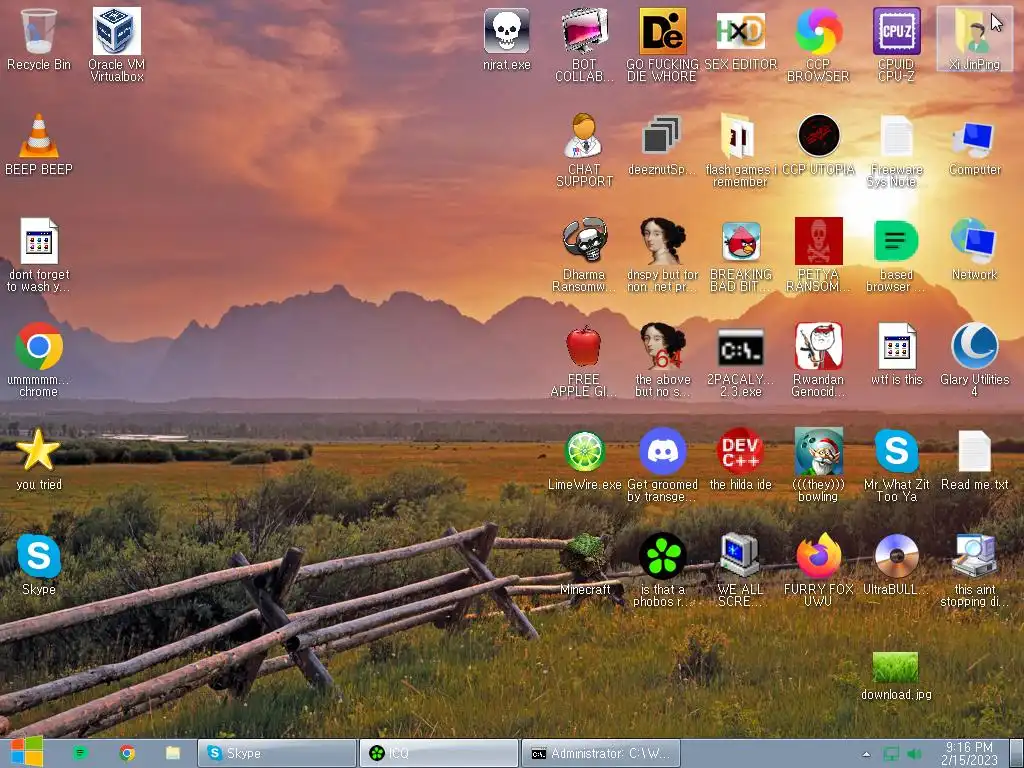The width and height of the screenshot is (1024, 768).
Task: Switch to the ICQ taskbar window
Action: click(438, 753)
